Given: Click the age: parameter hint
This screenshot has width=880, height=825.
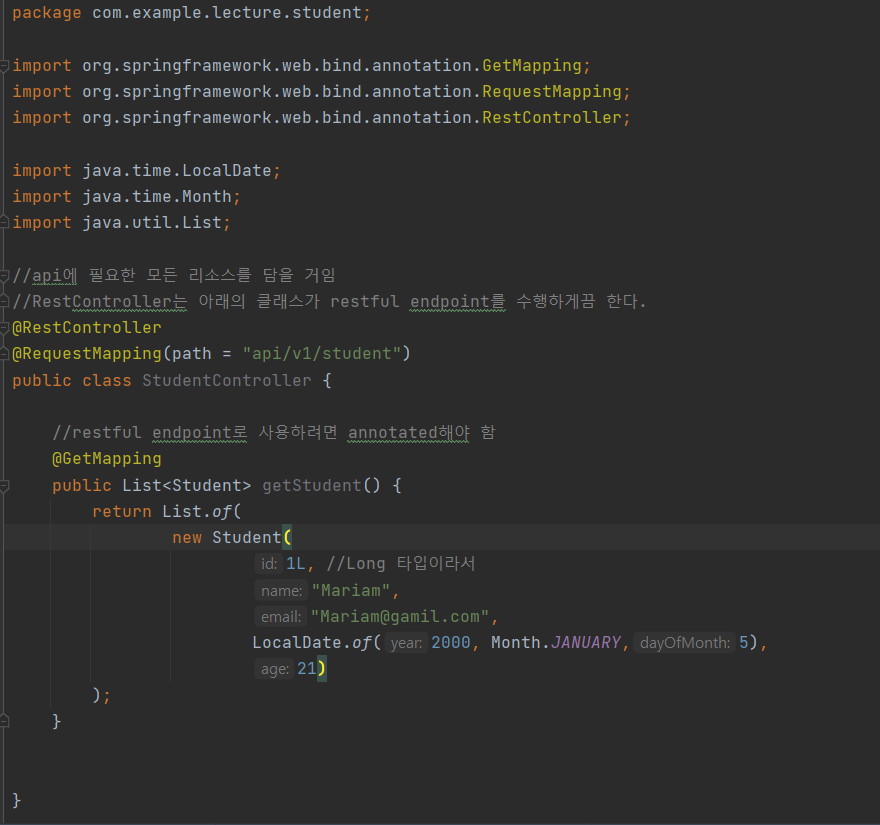Looking at the screenshot, I should (274, 670).
